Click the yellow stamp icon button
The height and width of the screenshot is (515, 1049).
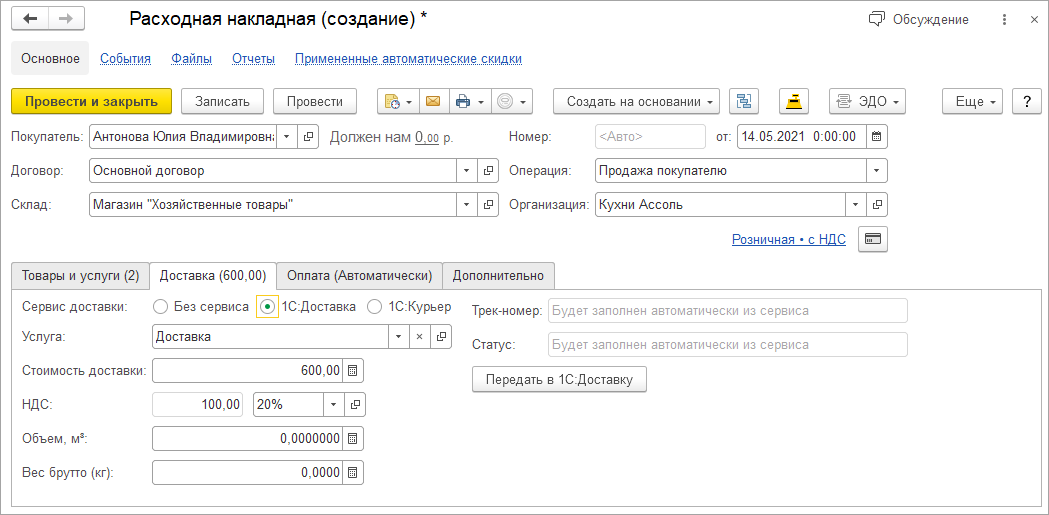click(x=794, y=101)
